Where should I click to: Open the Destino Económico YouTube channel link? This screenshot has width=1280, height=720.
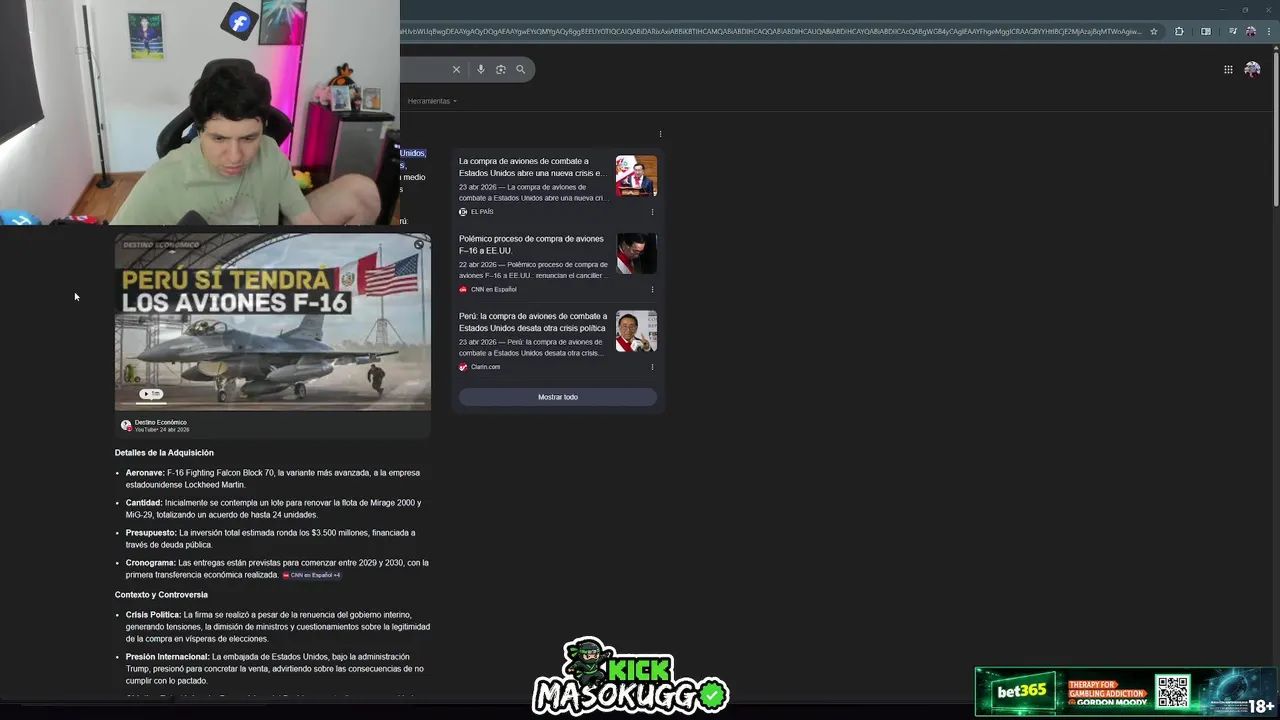[x=160, y=425]
